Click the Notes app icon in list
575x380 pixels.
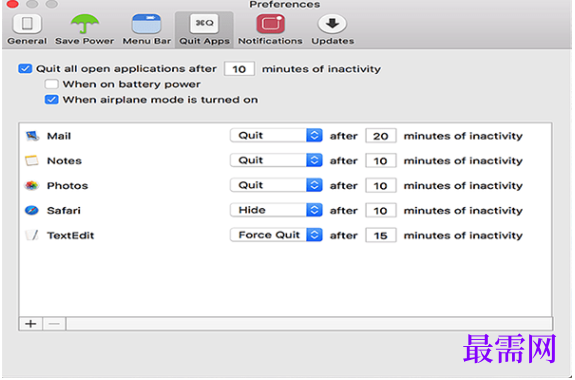[32, 161]
